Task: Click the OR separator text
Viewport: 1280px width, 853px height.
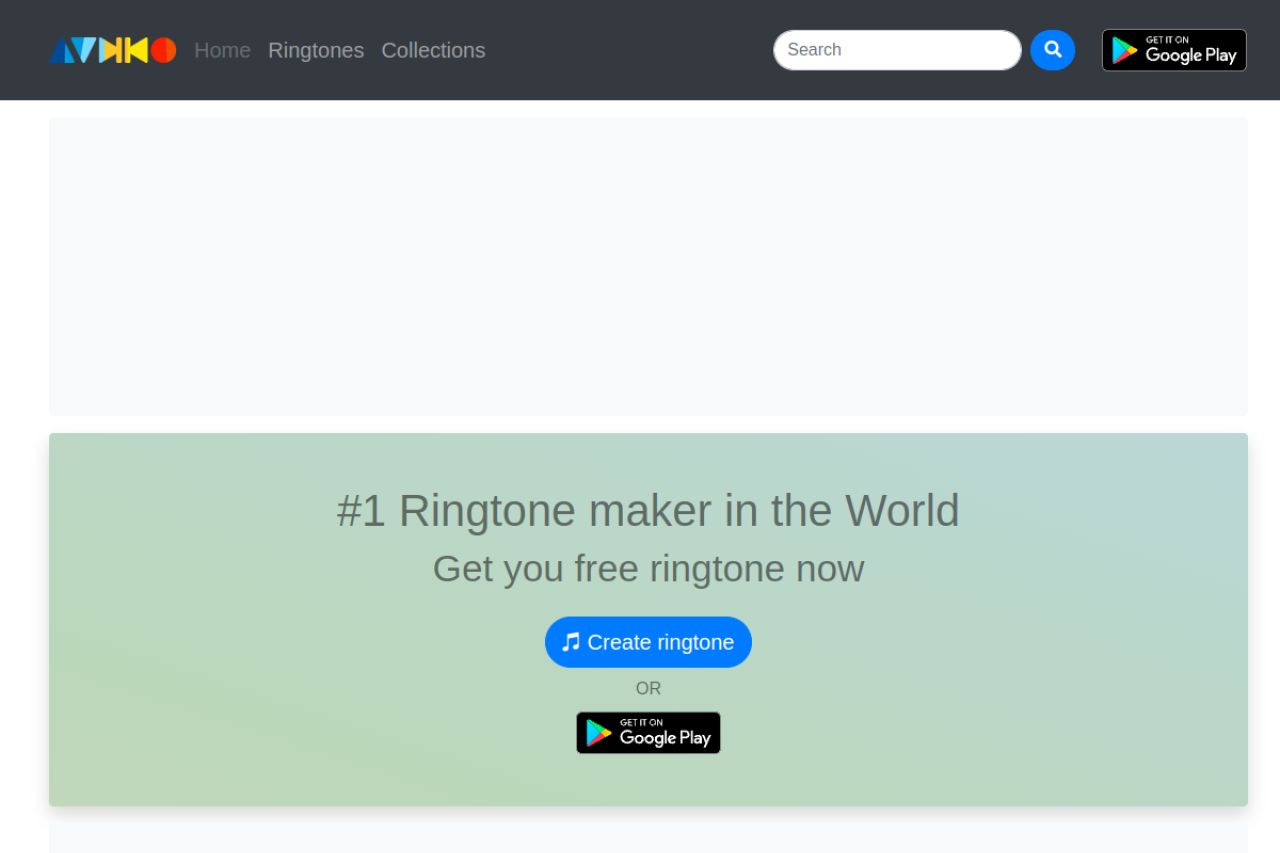Action: (x=648, y=688)
